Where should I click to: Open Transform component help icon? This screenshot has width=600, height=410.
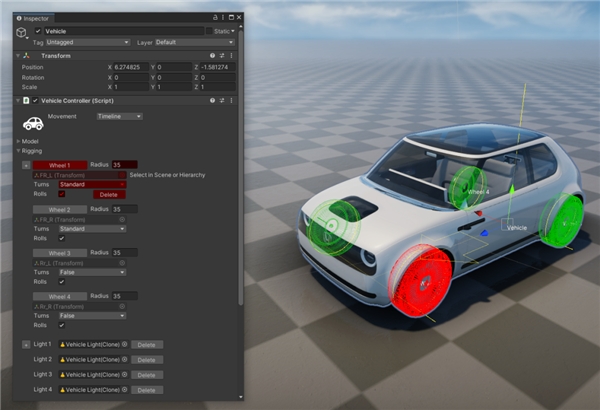pos(212,56)
